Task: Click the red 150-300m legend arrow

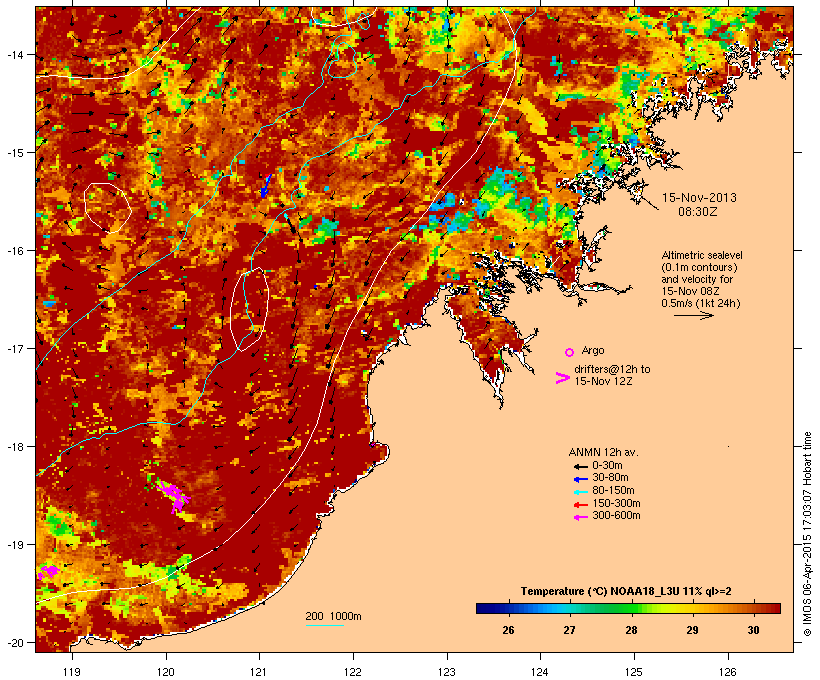Action: click(x=581, y=505)
